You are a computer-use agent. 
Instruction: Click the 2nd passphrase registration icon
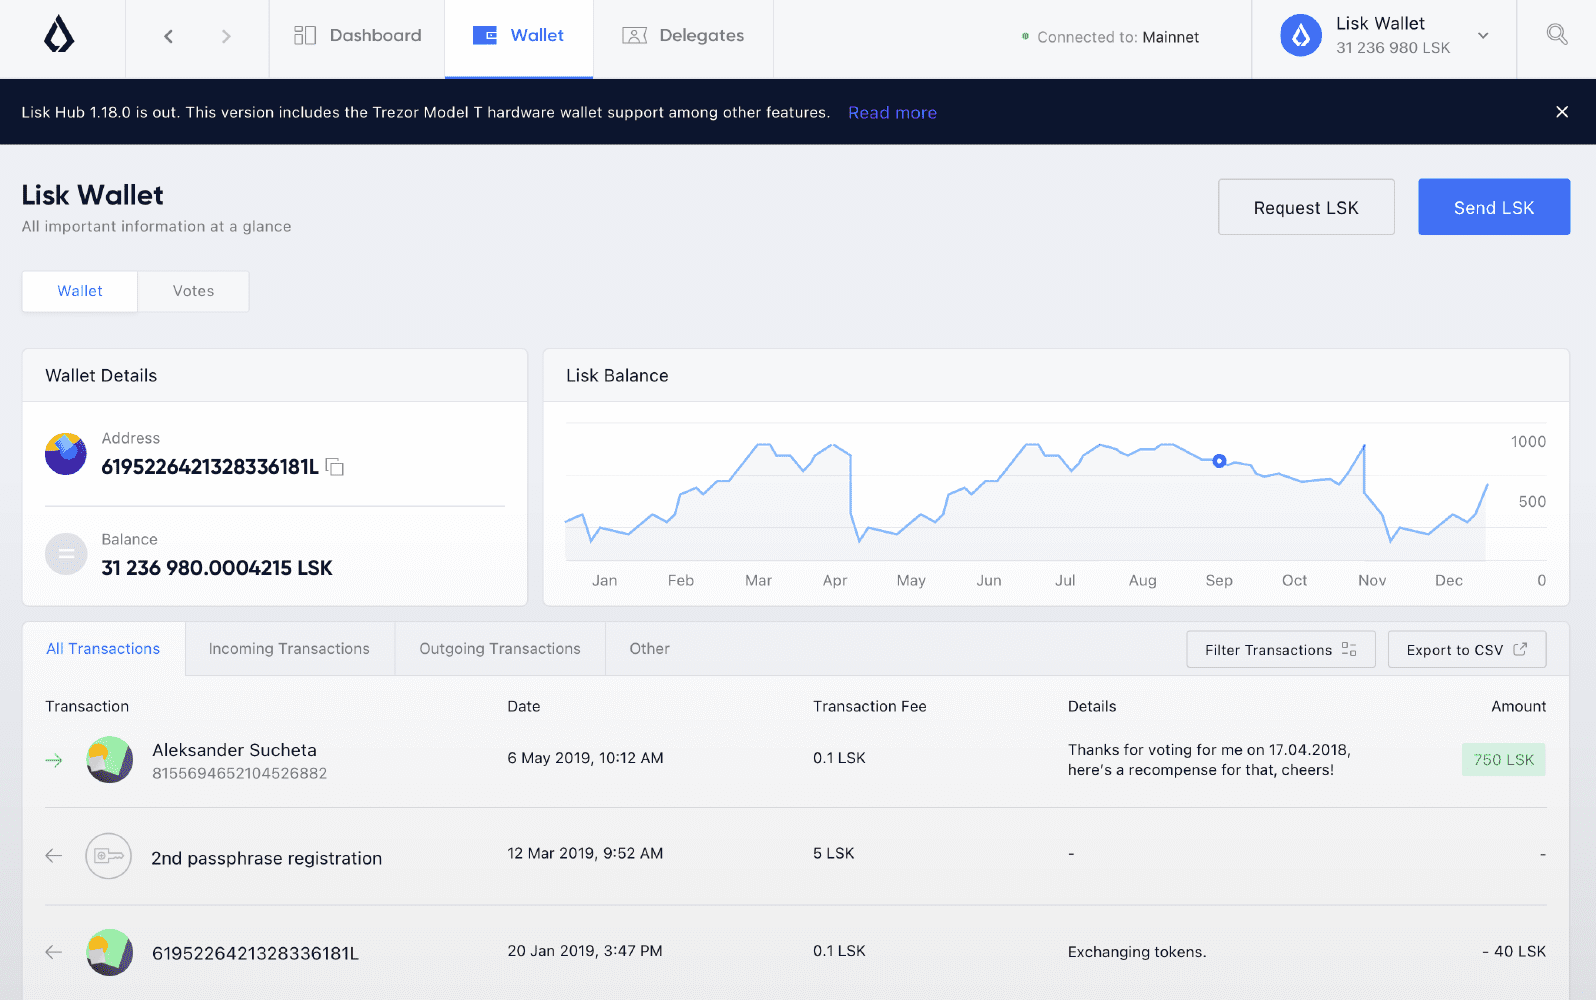click(x=109, y=856)
